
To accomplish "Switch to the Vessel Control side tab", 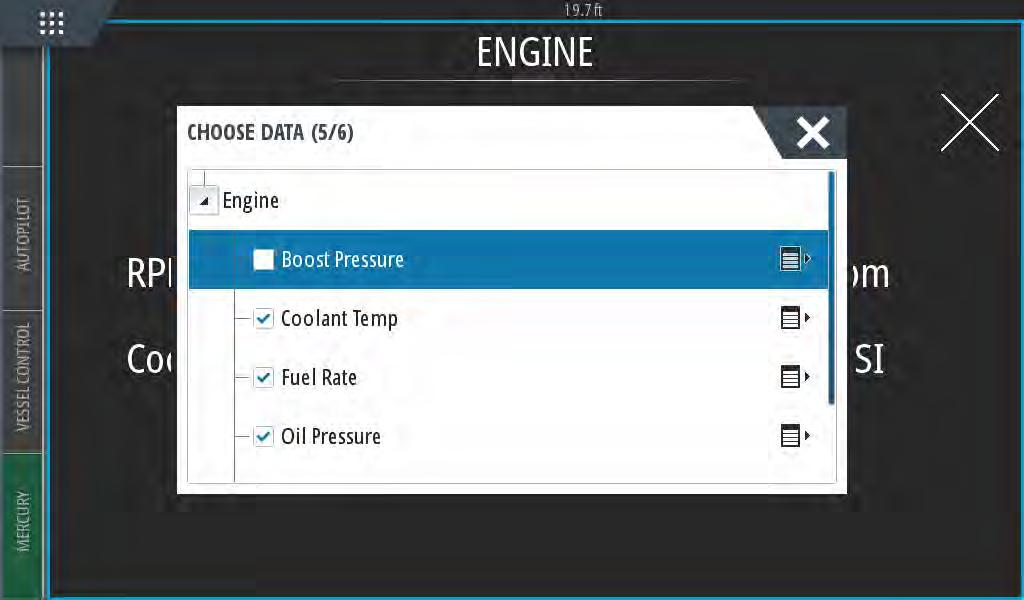I will point(22,380).
